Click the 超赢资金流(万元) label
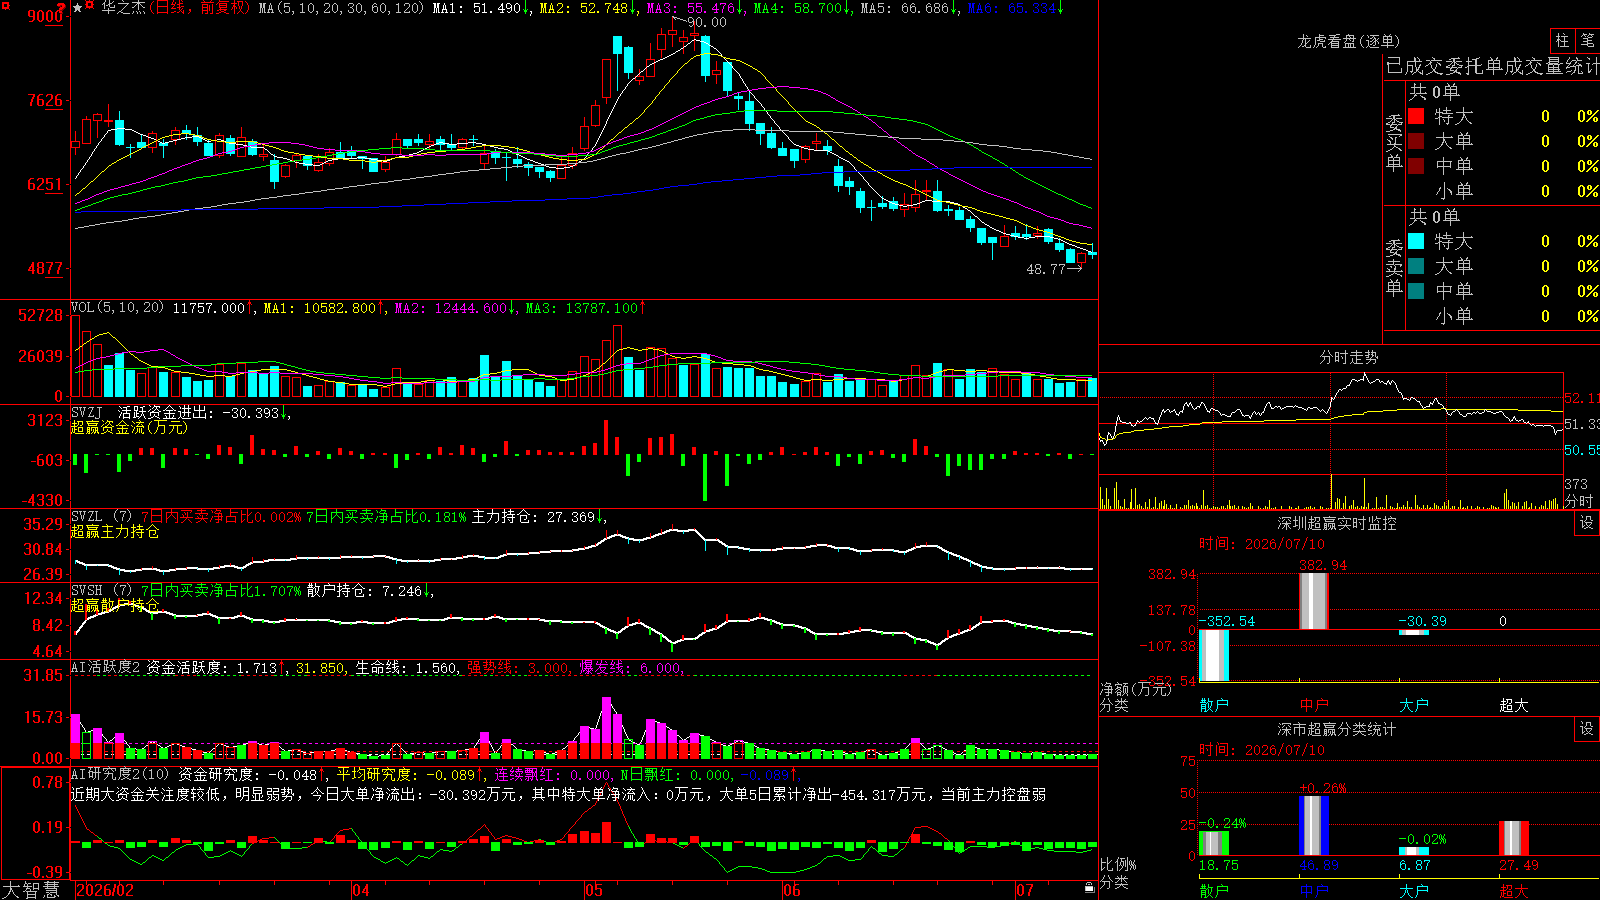Image resolution: width=1600 pixels, height=900 pixels. [129, 427]
